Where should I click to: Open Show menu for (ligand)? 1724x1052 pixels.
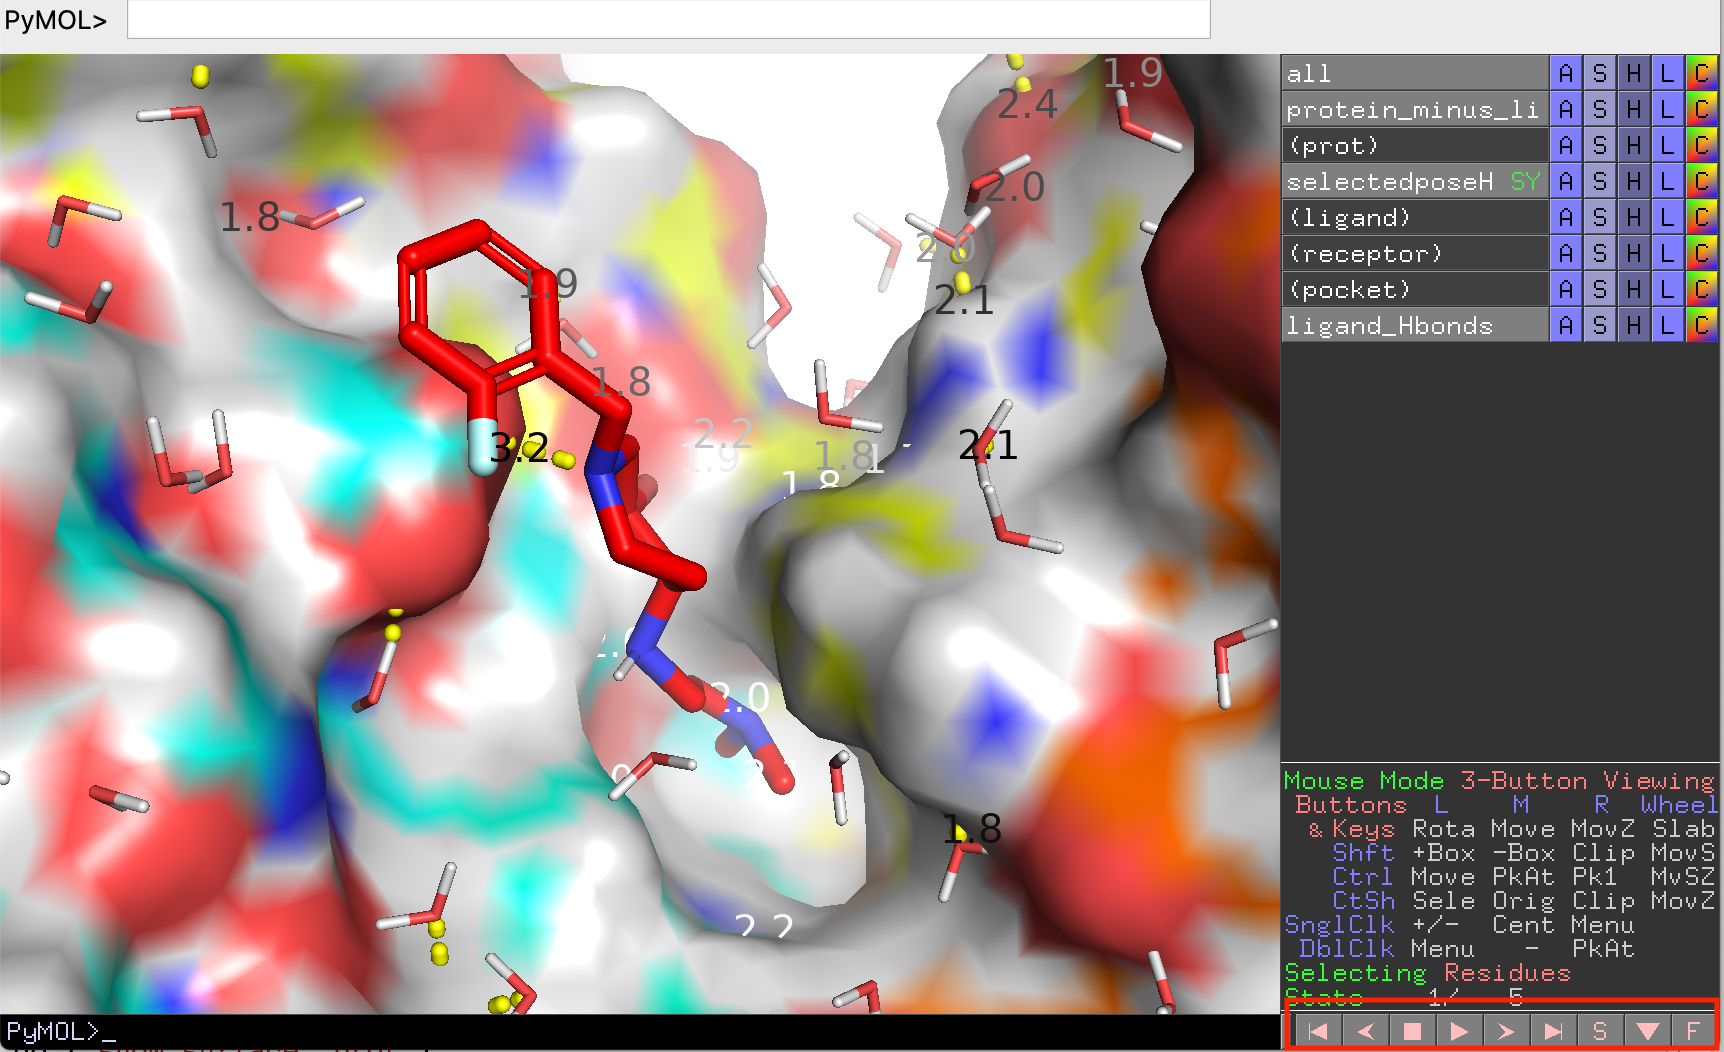(x=1600, y=217)
